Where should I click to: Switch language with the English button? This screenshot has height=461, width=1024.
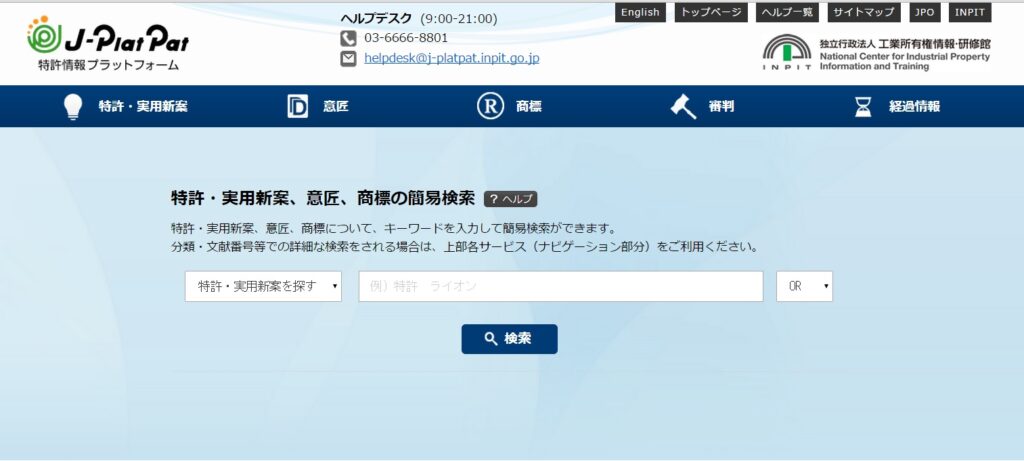(640, 12)
